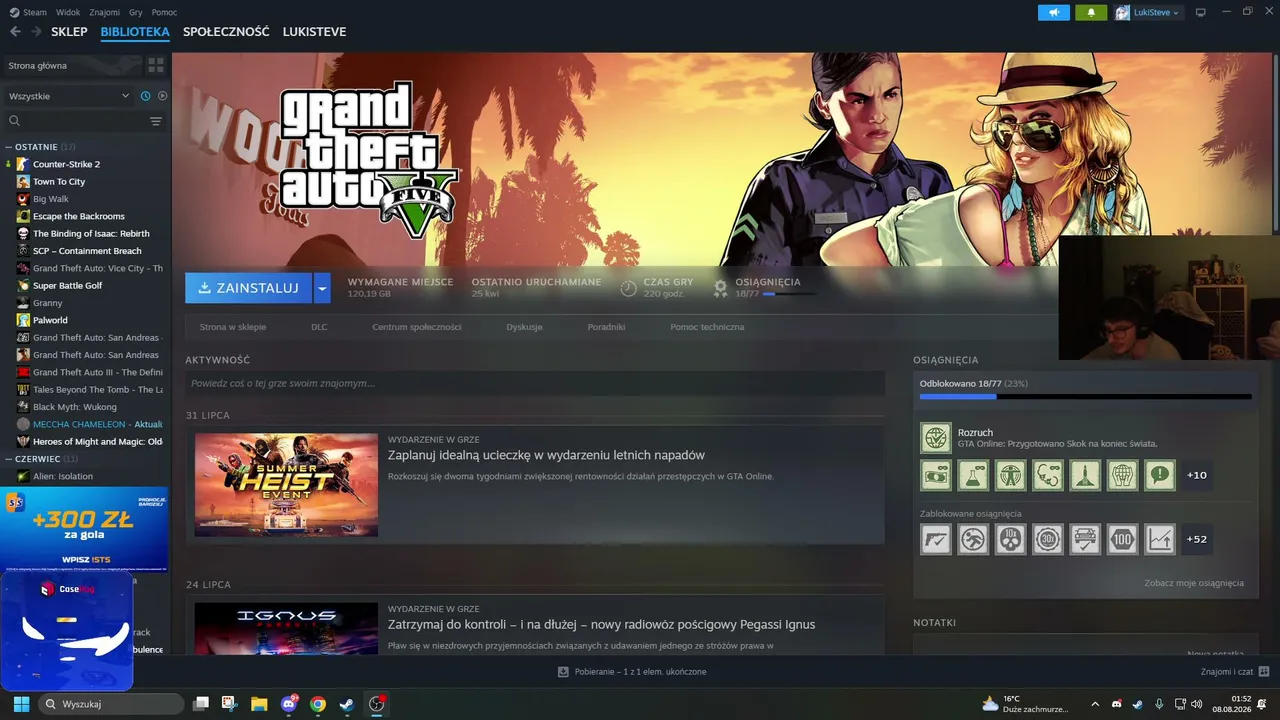
Task: Go forward with the navigation arrow
Action: coord(36,32)
